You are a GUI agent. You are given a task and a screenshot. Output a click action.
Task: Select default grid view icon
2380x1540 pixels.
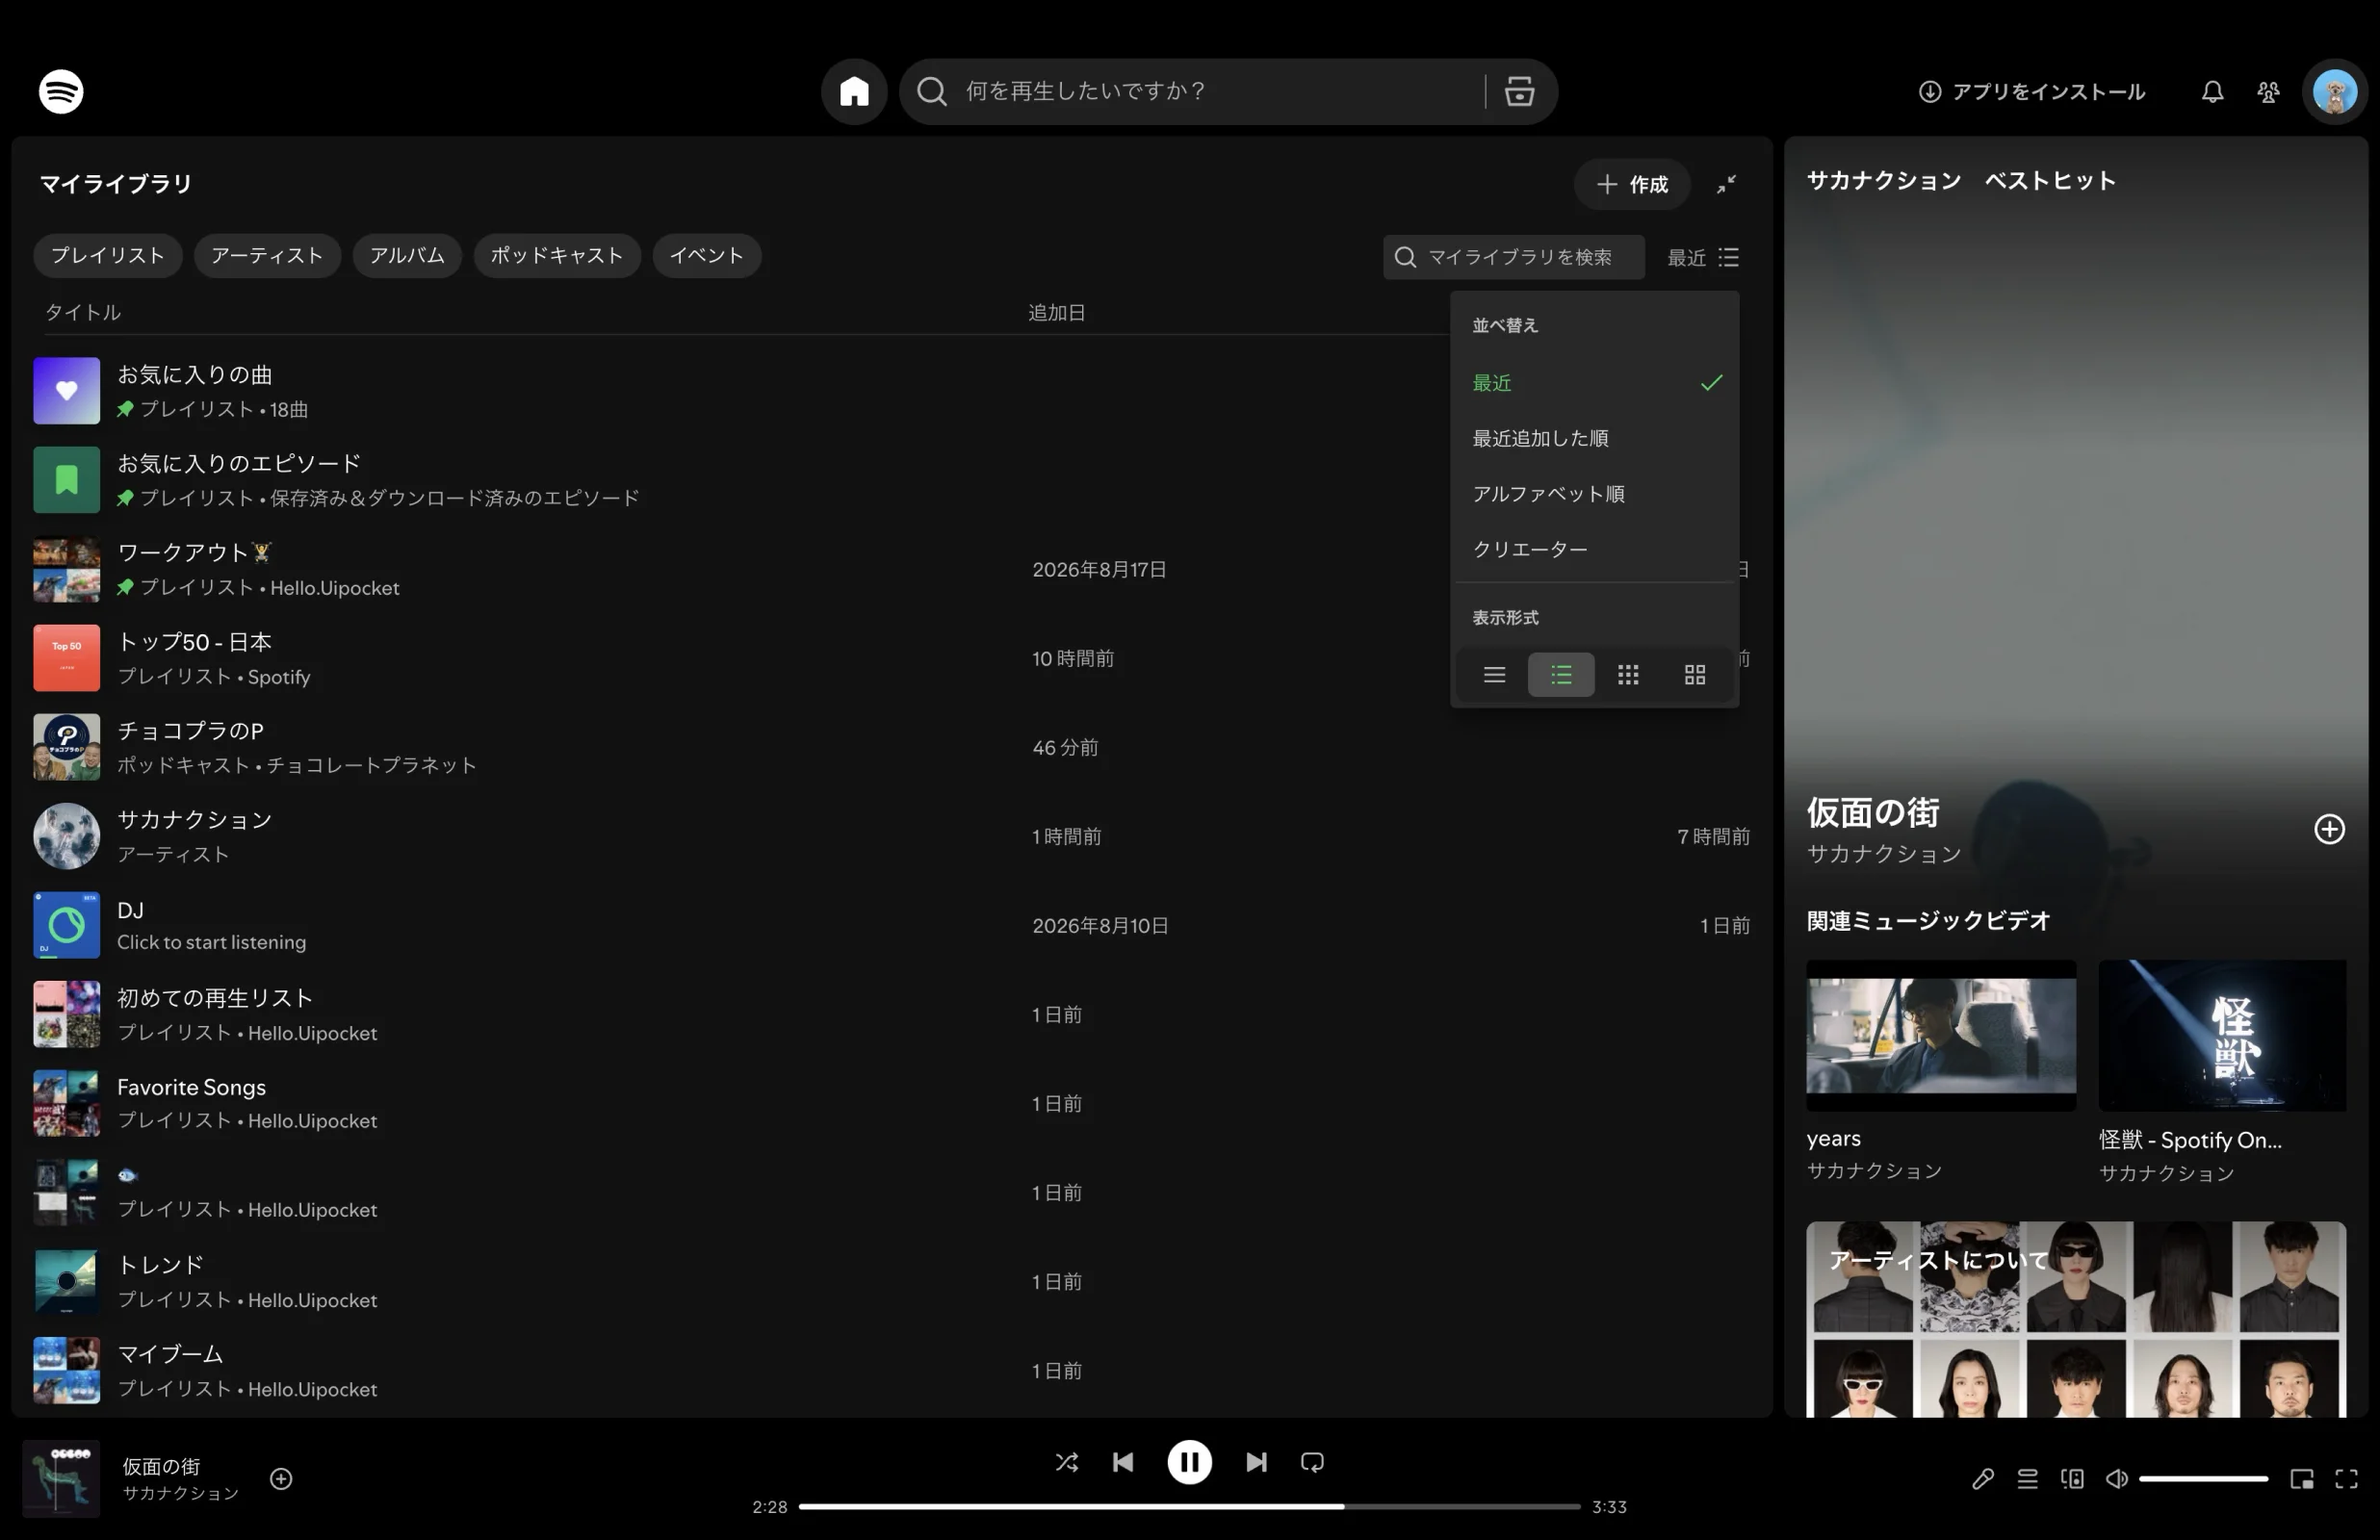coord(1695,675)
